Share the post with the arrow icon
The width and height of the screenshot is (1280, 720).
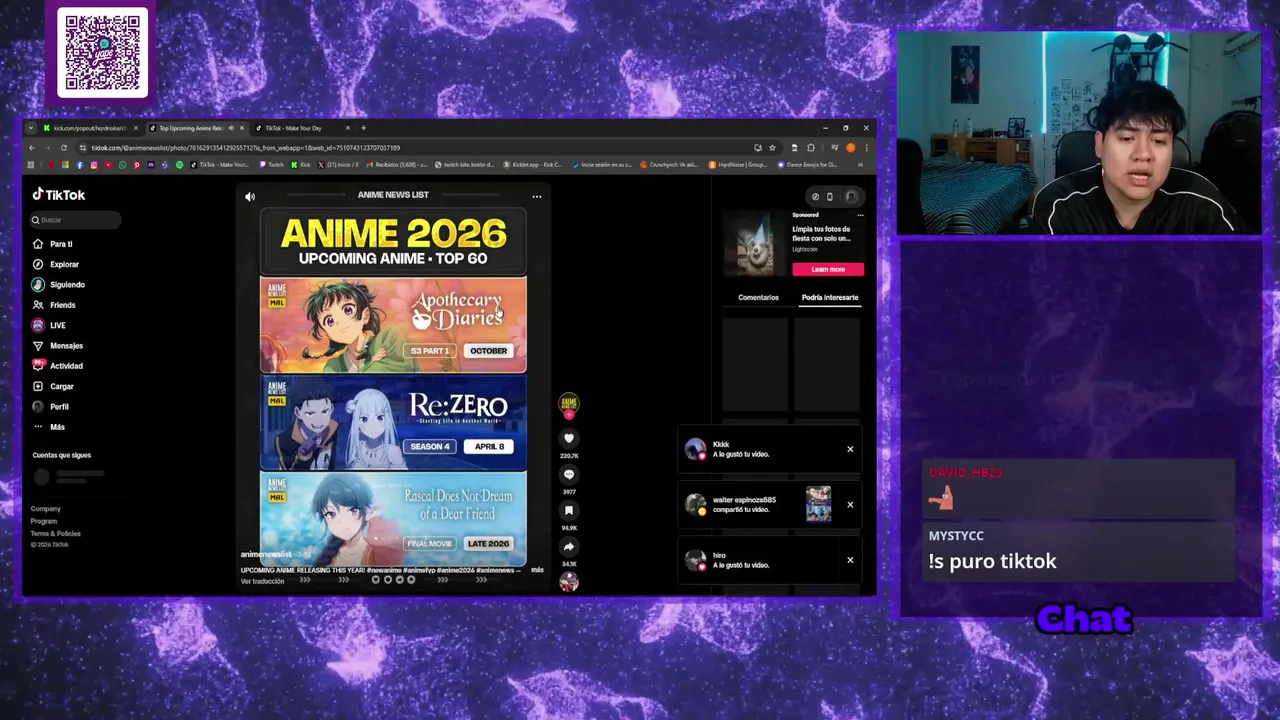coord(569,547)
